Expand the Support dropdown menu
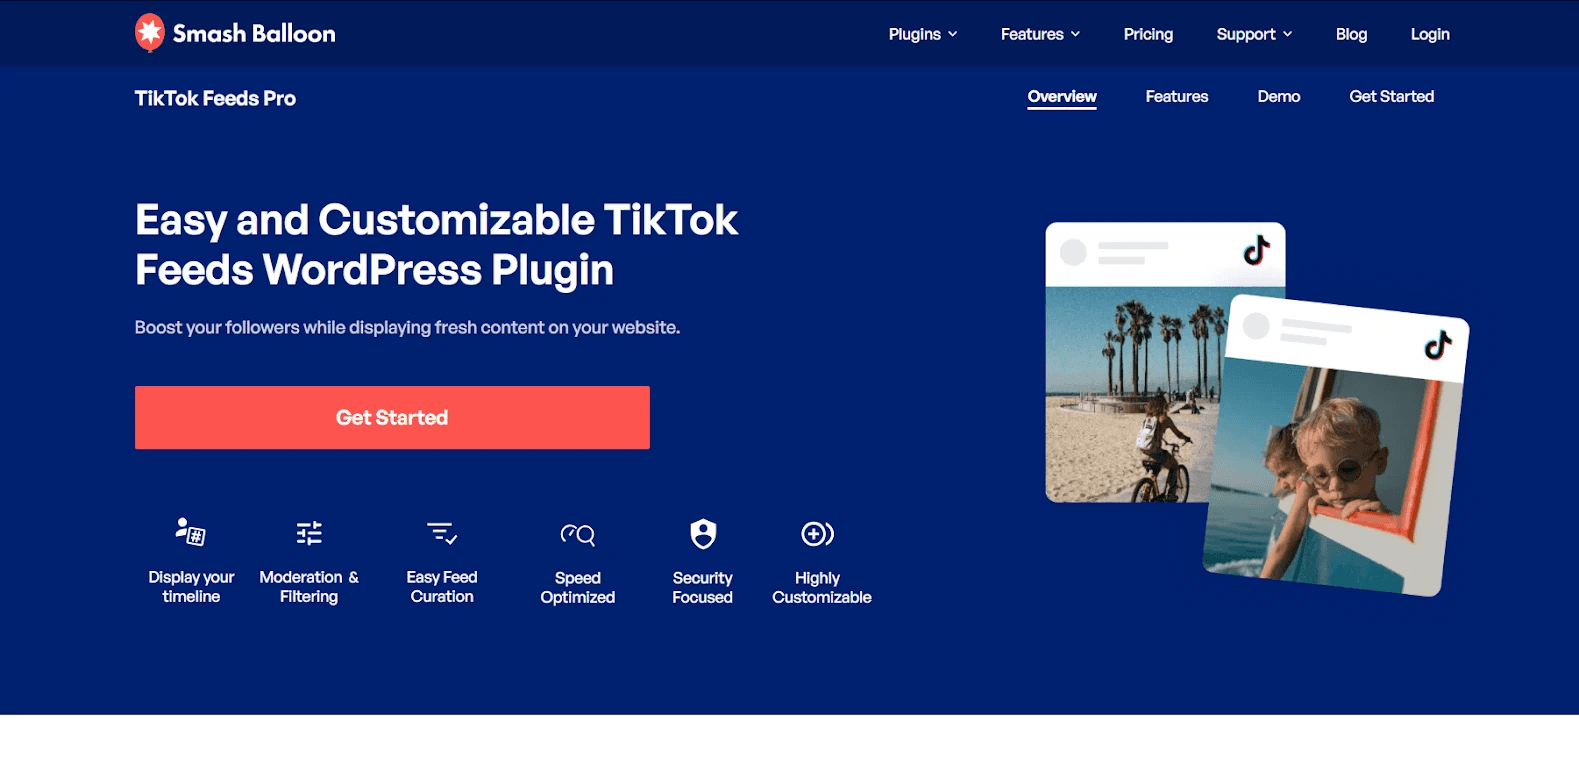Screen dimensions: 1579x757 [1254, 34]
